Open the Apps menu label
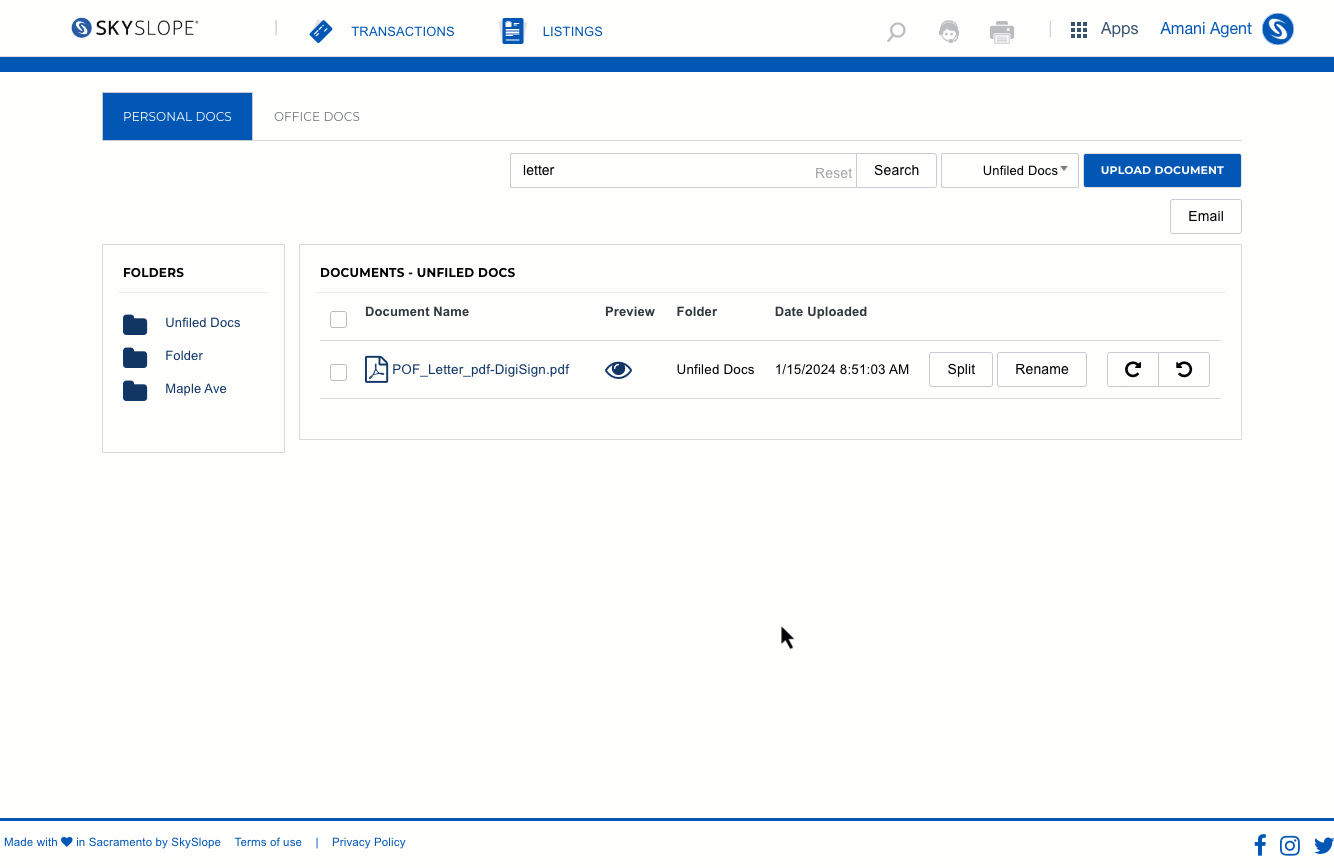The image size is (1334, 868). coord(1119,29)
